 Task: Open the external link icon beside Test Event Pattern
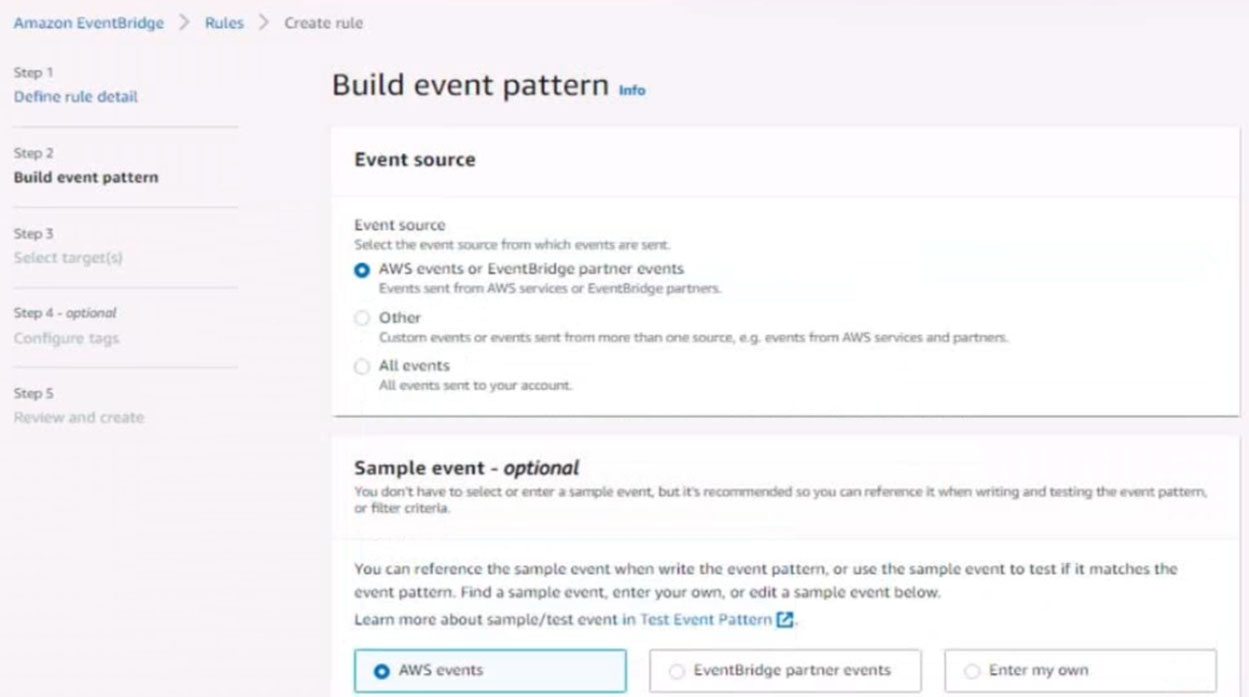[x=786, y=620]
